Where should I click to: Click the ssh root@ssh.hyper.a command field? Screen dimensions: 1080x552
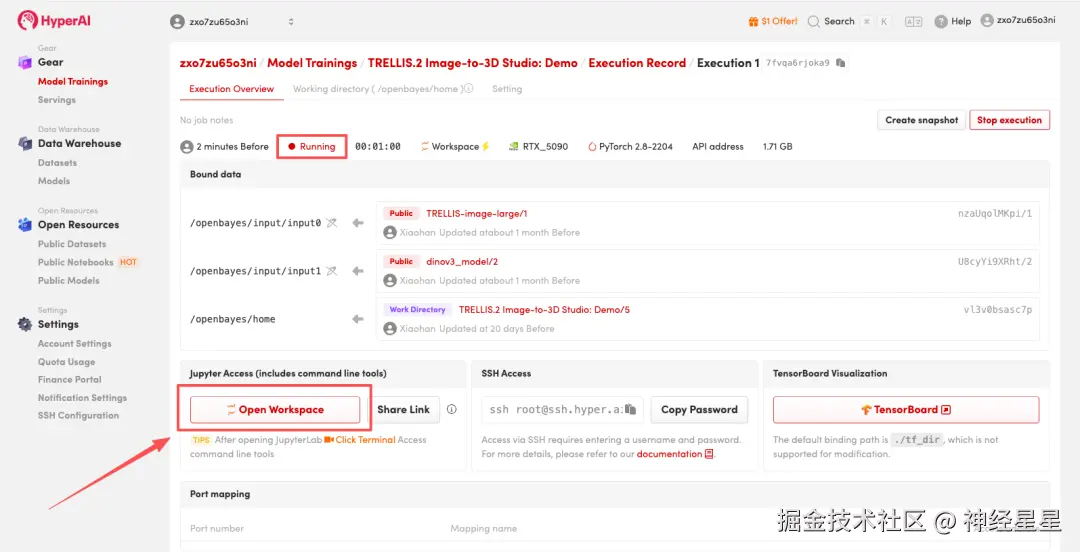pyautogui.click(x=562, y=409)
